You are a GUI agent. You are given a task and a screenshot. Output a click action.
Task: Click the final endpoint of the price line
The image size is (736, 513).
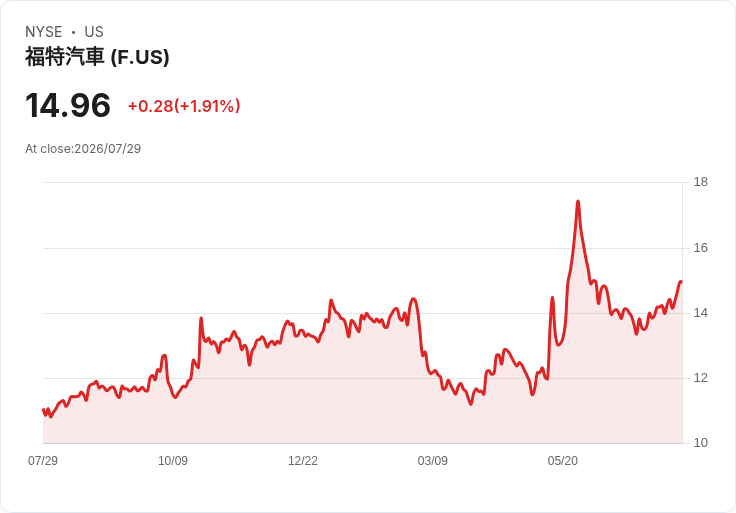coord(681,282)
